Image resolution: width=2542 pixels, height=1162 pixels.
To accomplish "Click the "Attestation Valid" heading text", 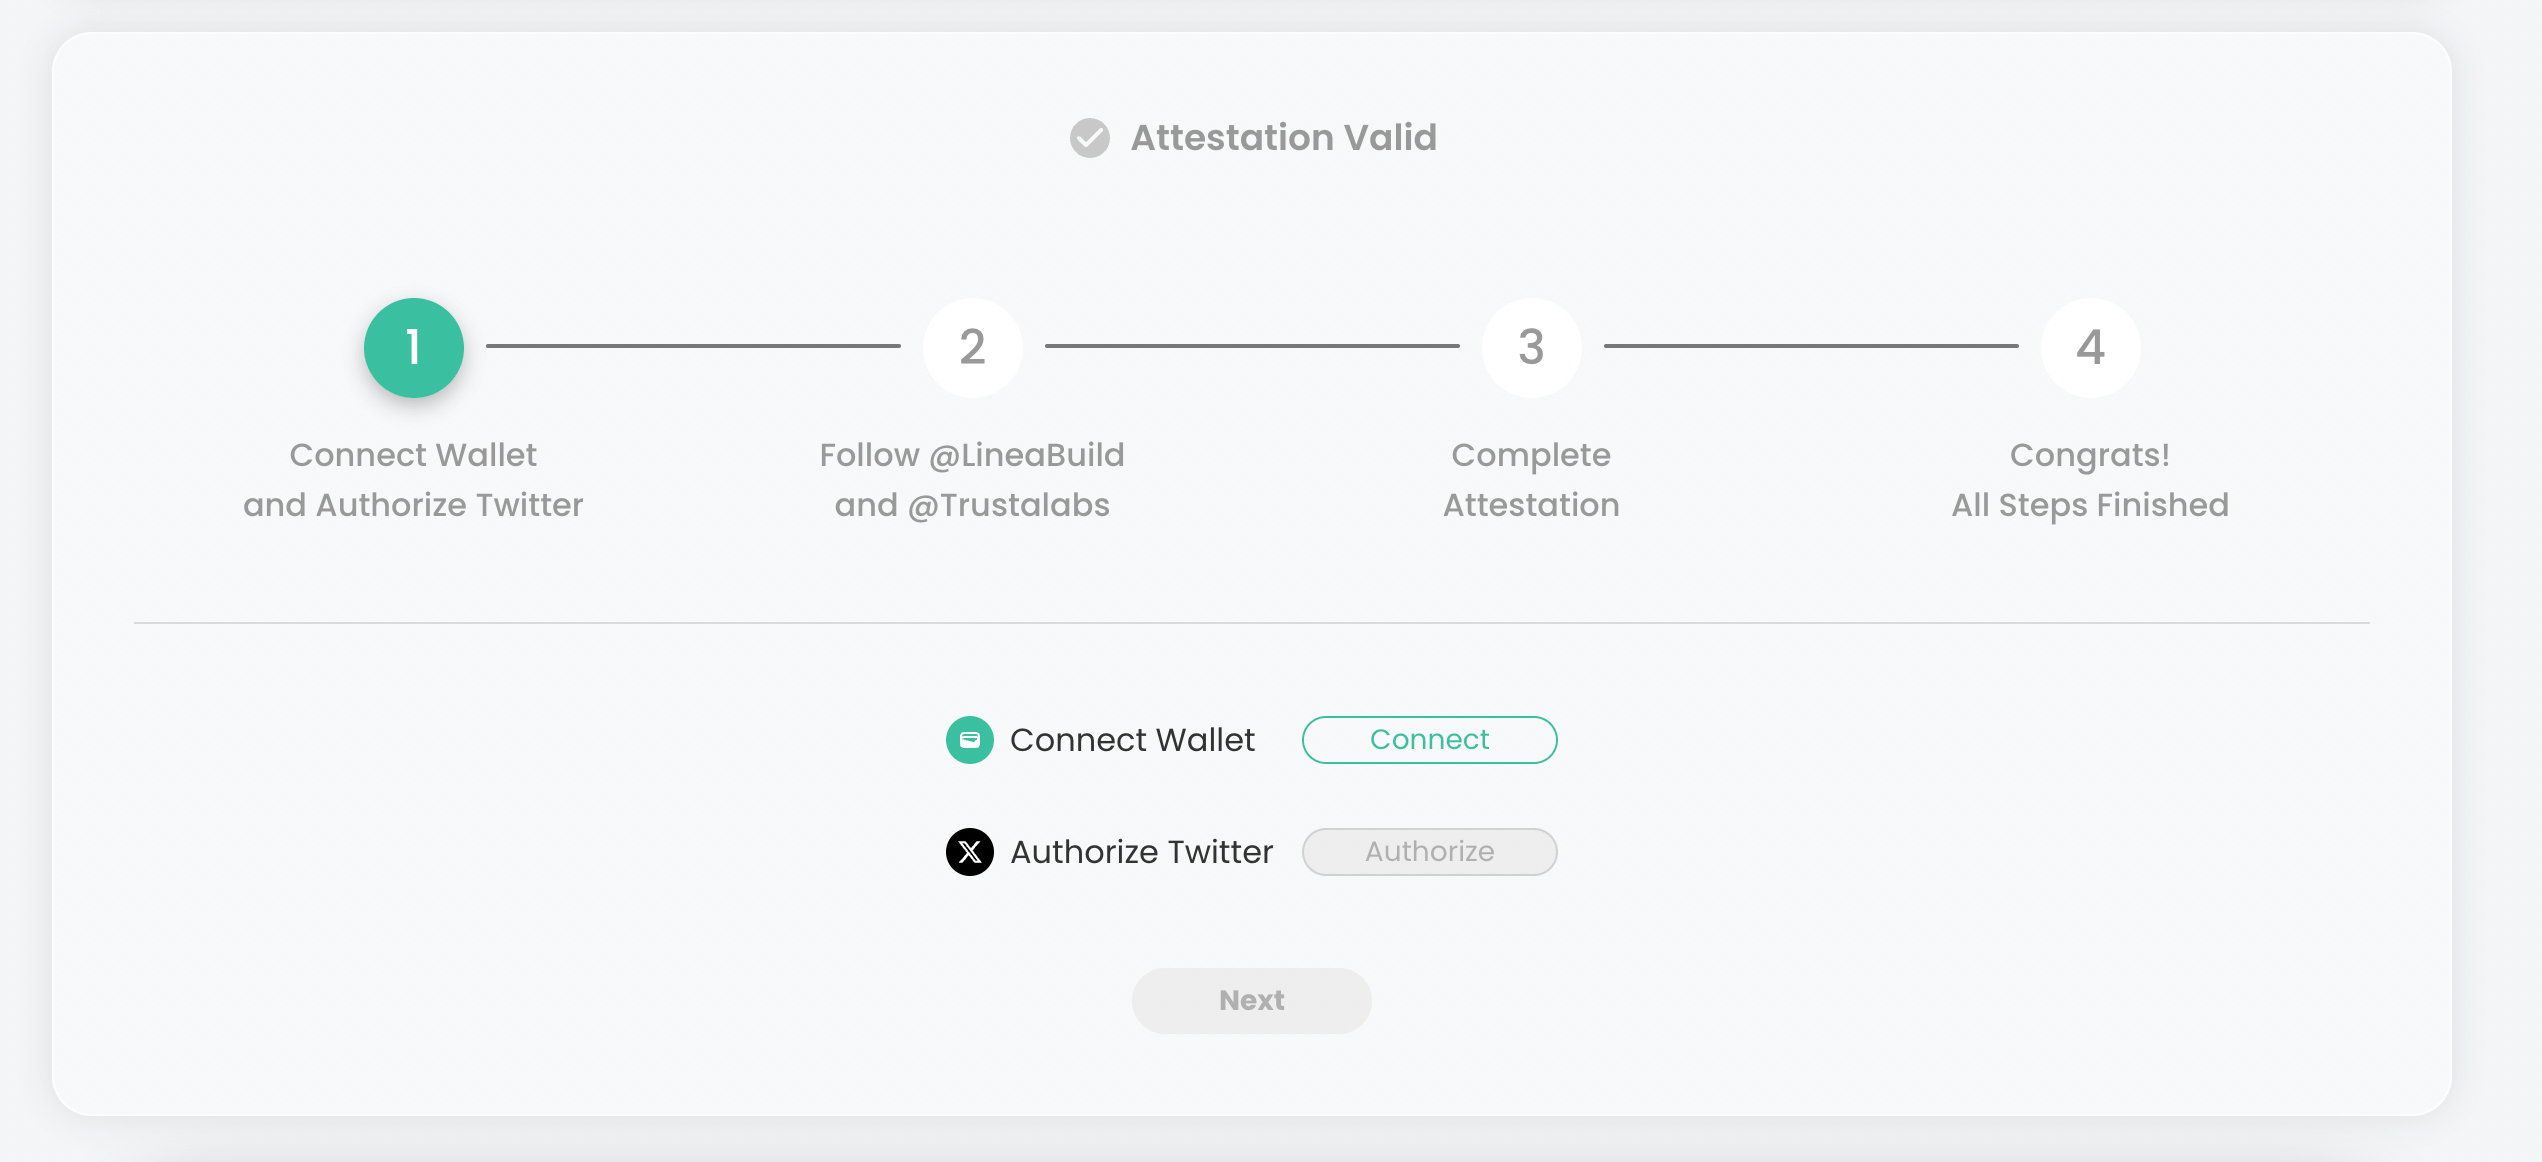I will pyautogui.click(x=1283, y=138).
